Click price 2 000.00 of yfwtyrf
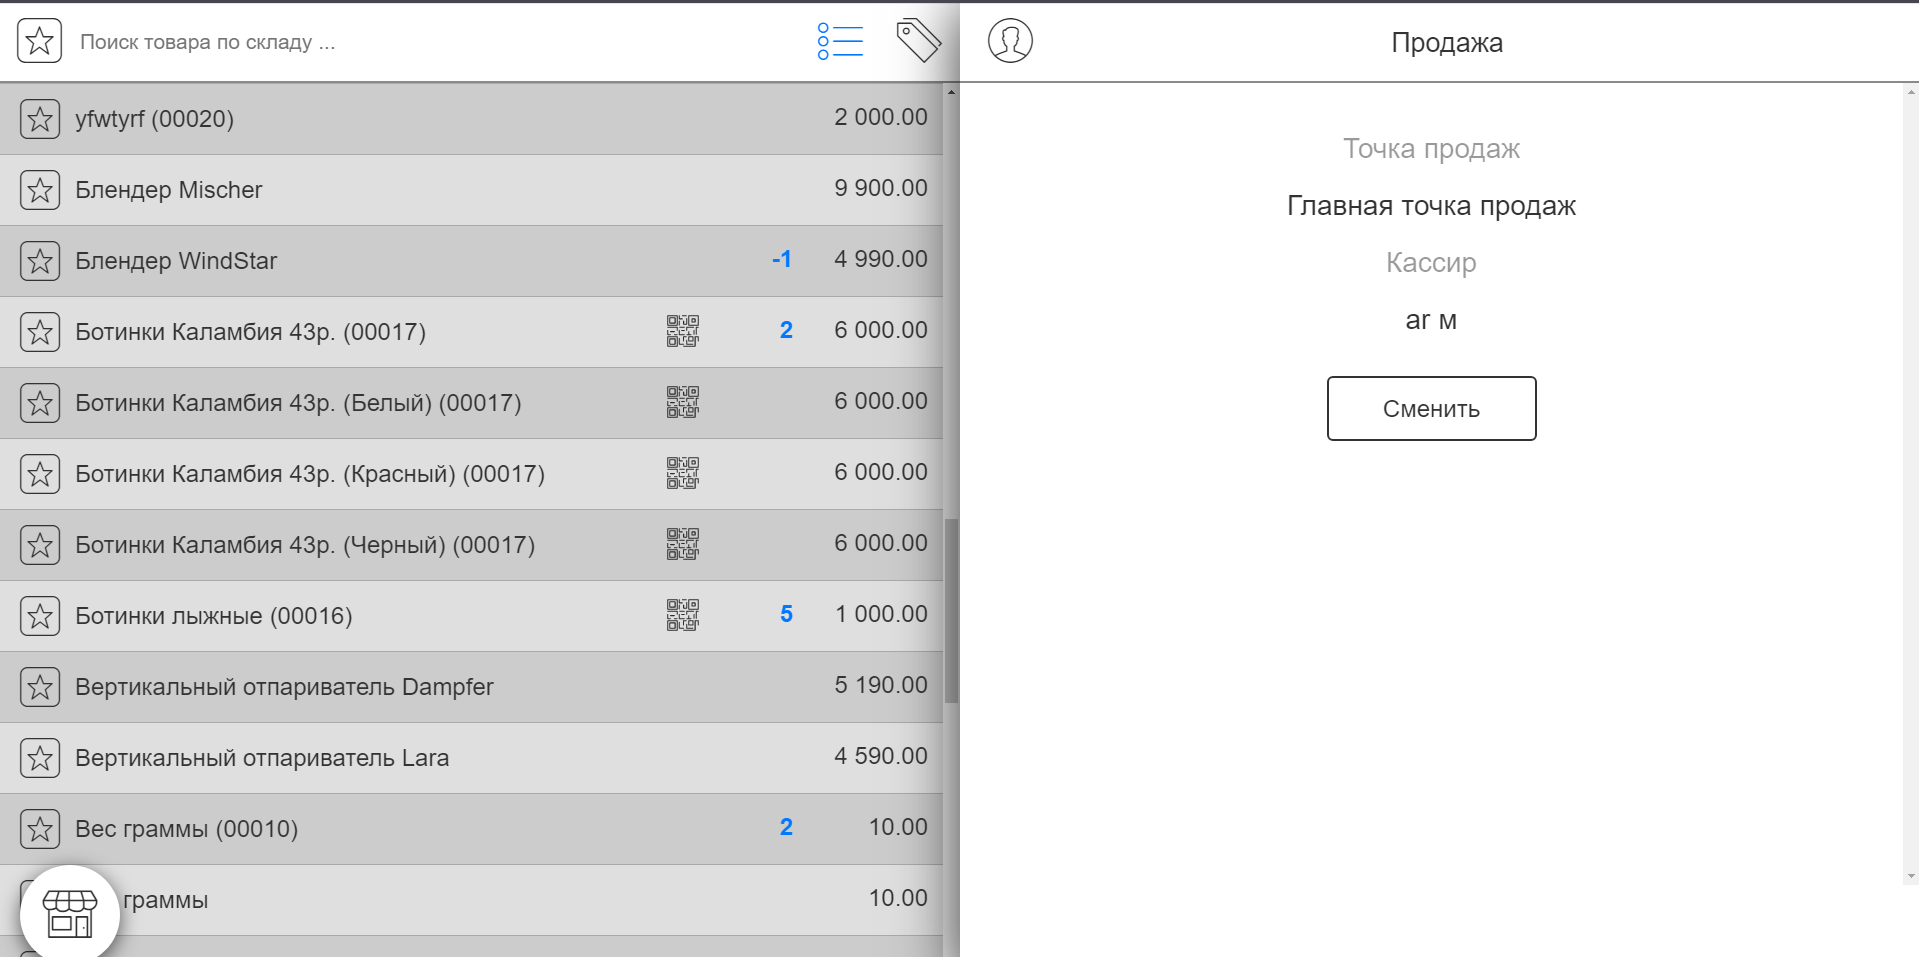This screenshot has height=957, width=1919. click(x=881, y=117)
